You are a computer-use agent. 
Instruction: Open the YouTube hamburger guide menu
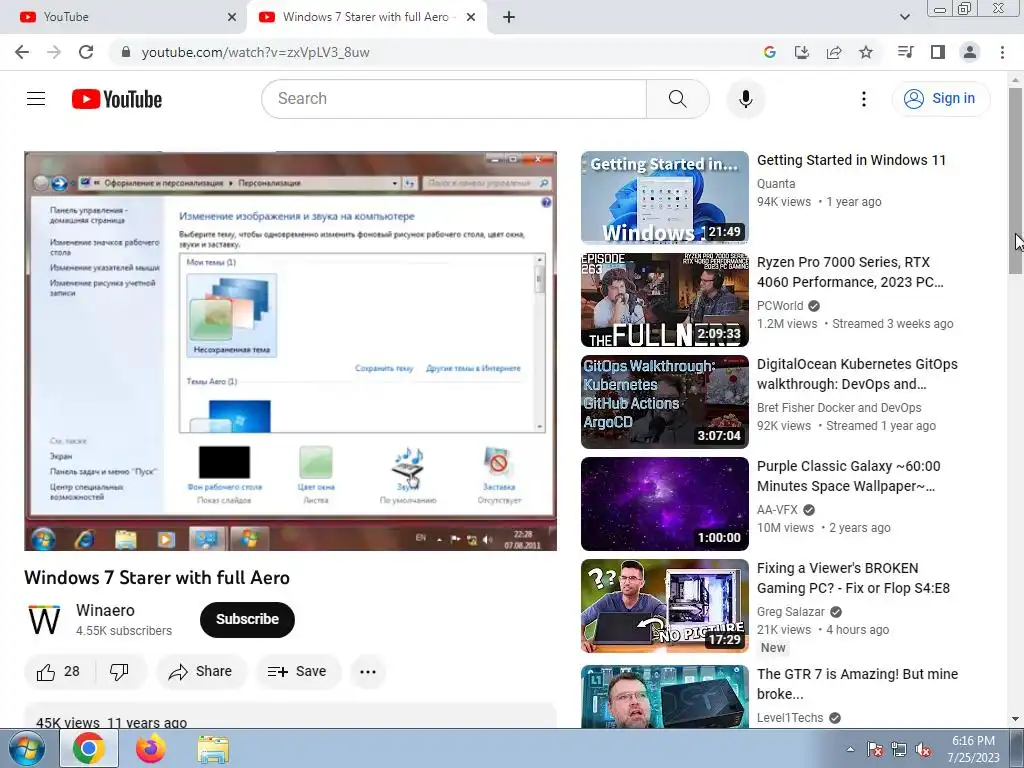36,99
